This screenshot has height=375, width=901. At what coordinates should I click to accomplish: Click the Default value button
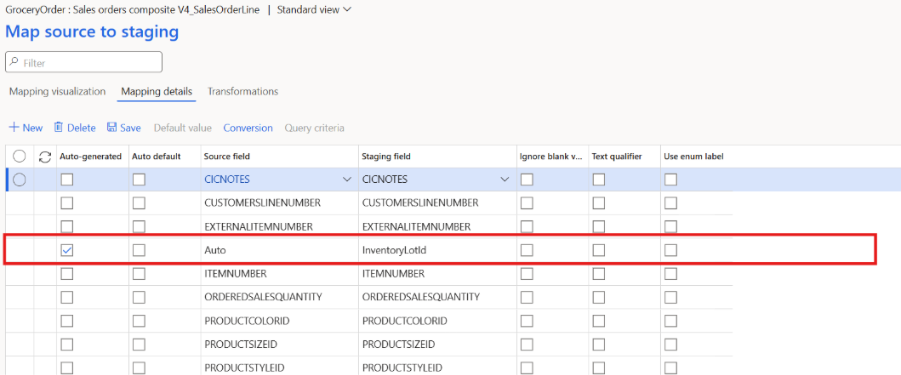click(x=183, y=127)
